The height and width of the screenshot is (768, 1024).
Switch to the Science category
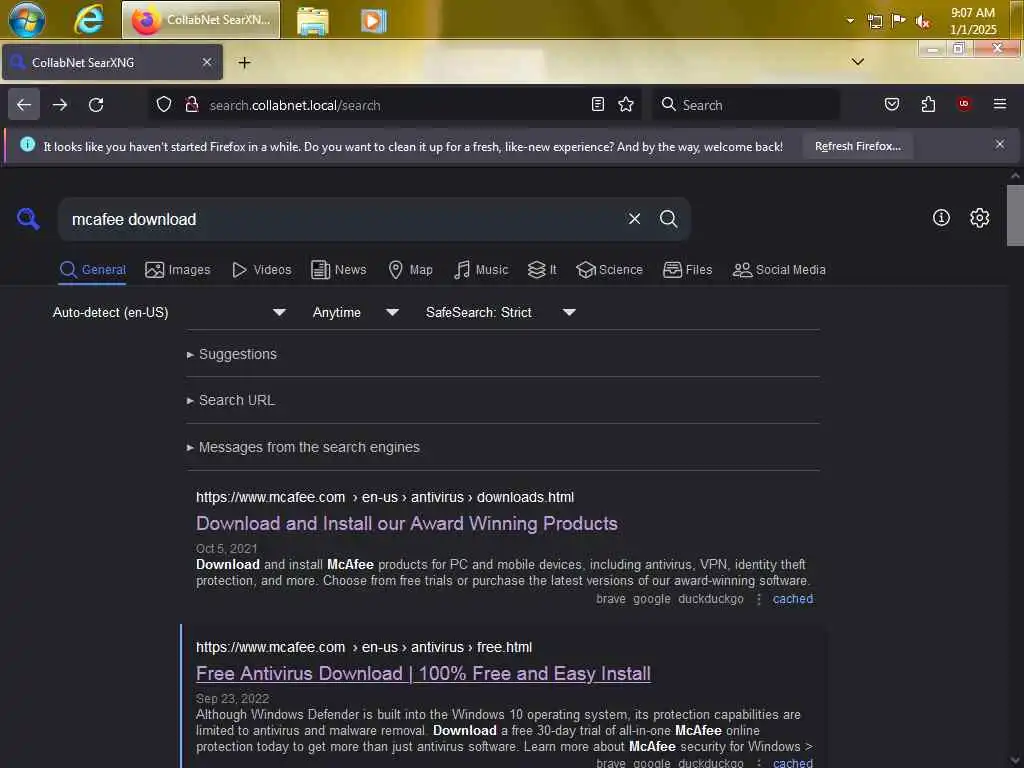(x=609, y=270)
